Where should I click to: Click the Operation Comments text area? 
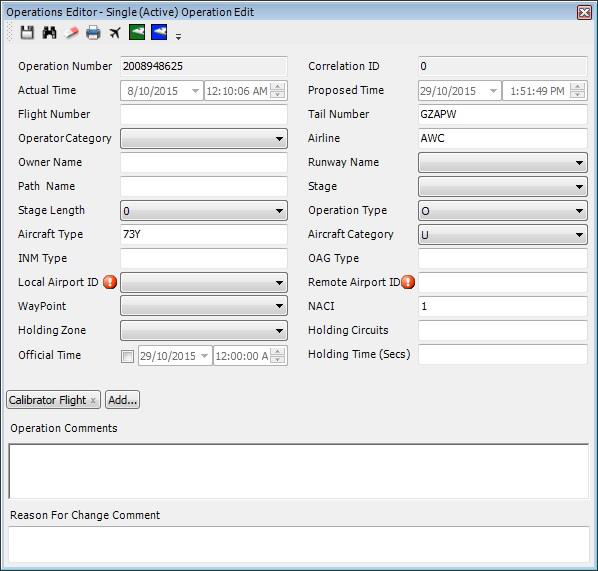coord(299,471)
